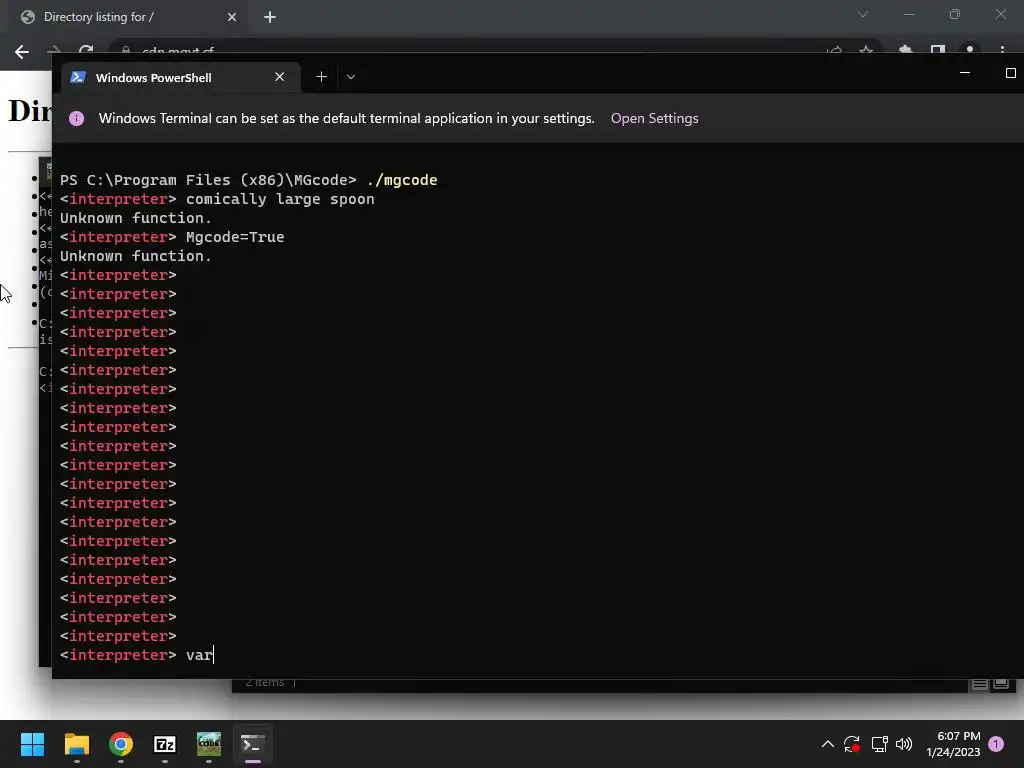This screenshot has width=1024, height=768.
Task: Click the './mgcode' command text
Action: tap(402, 180)
